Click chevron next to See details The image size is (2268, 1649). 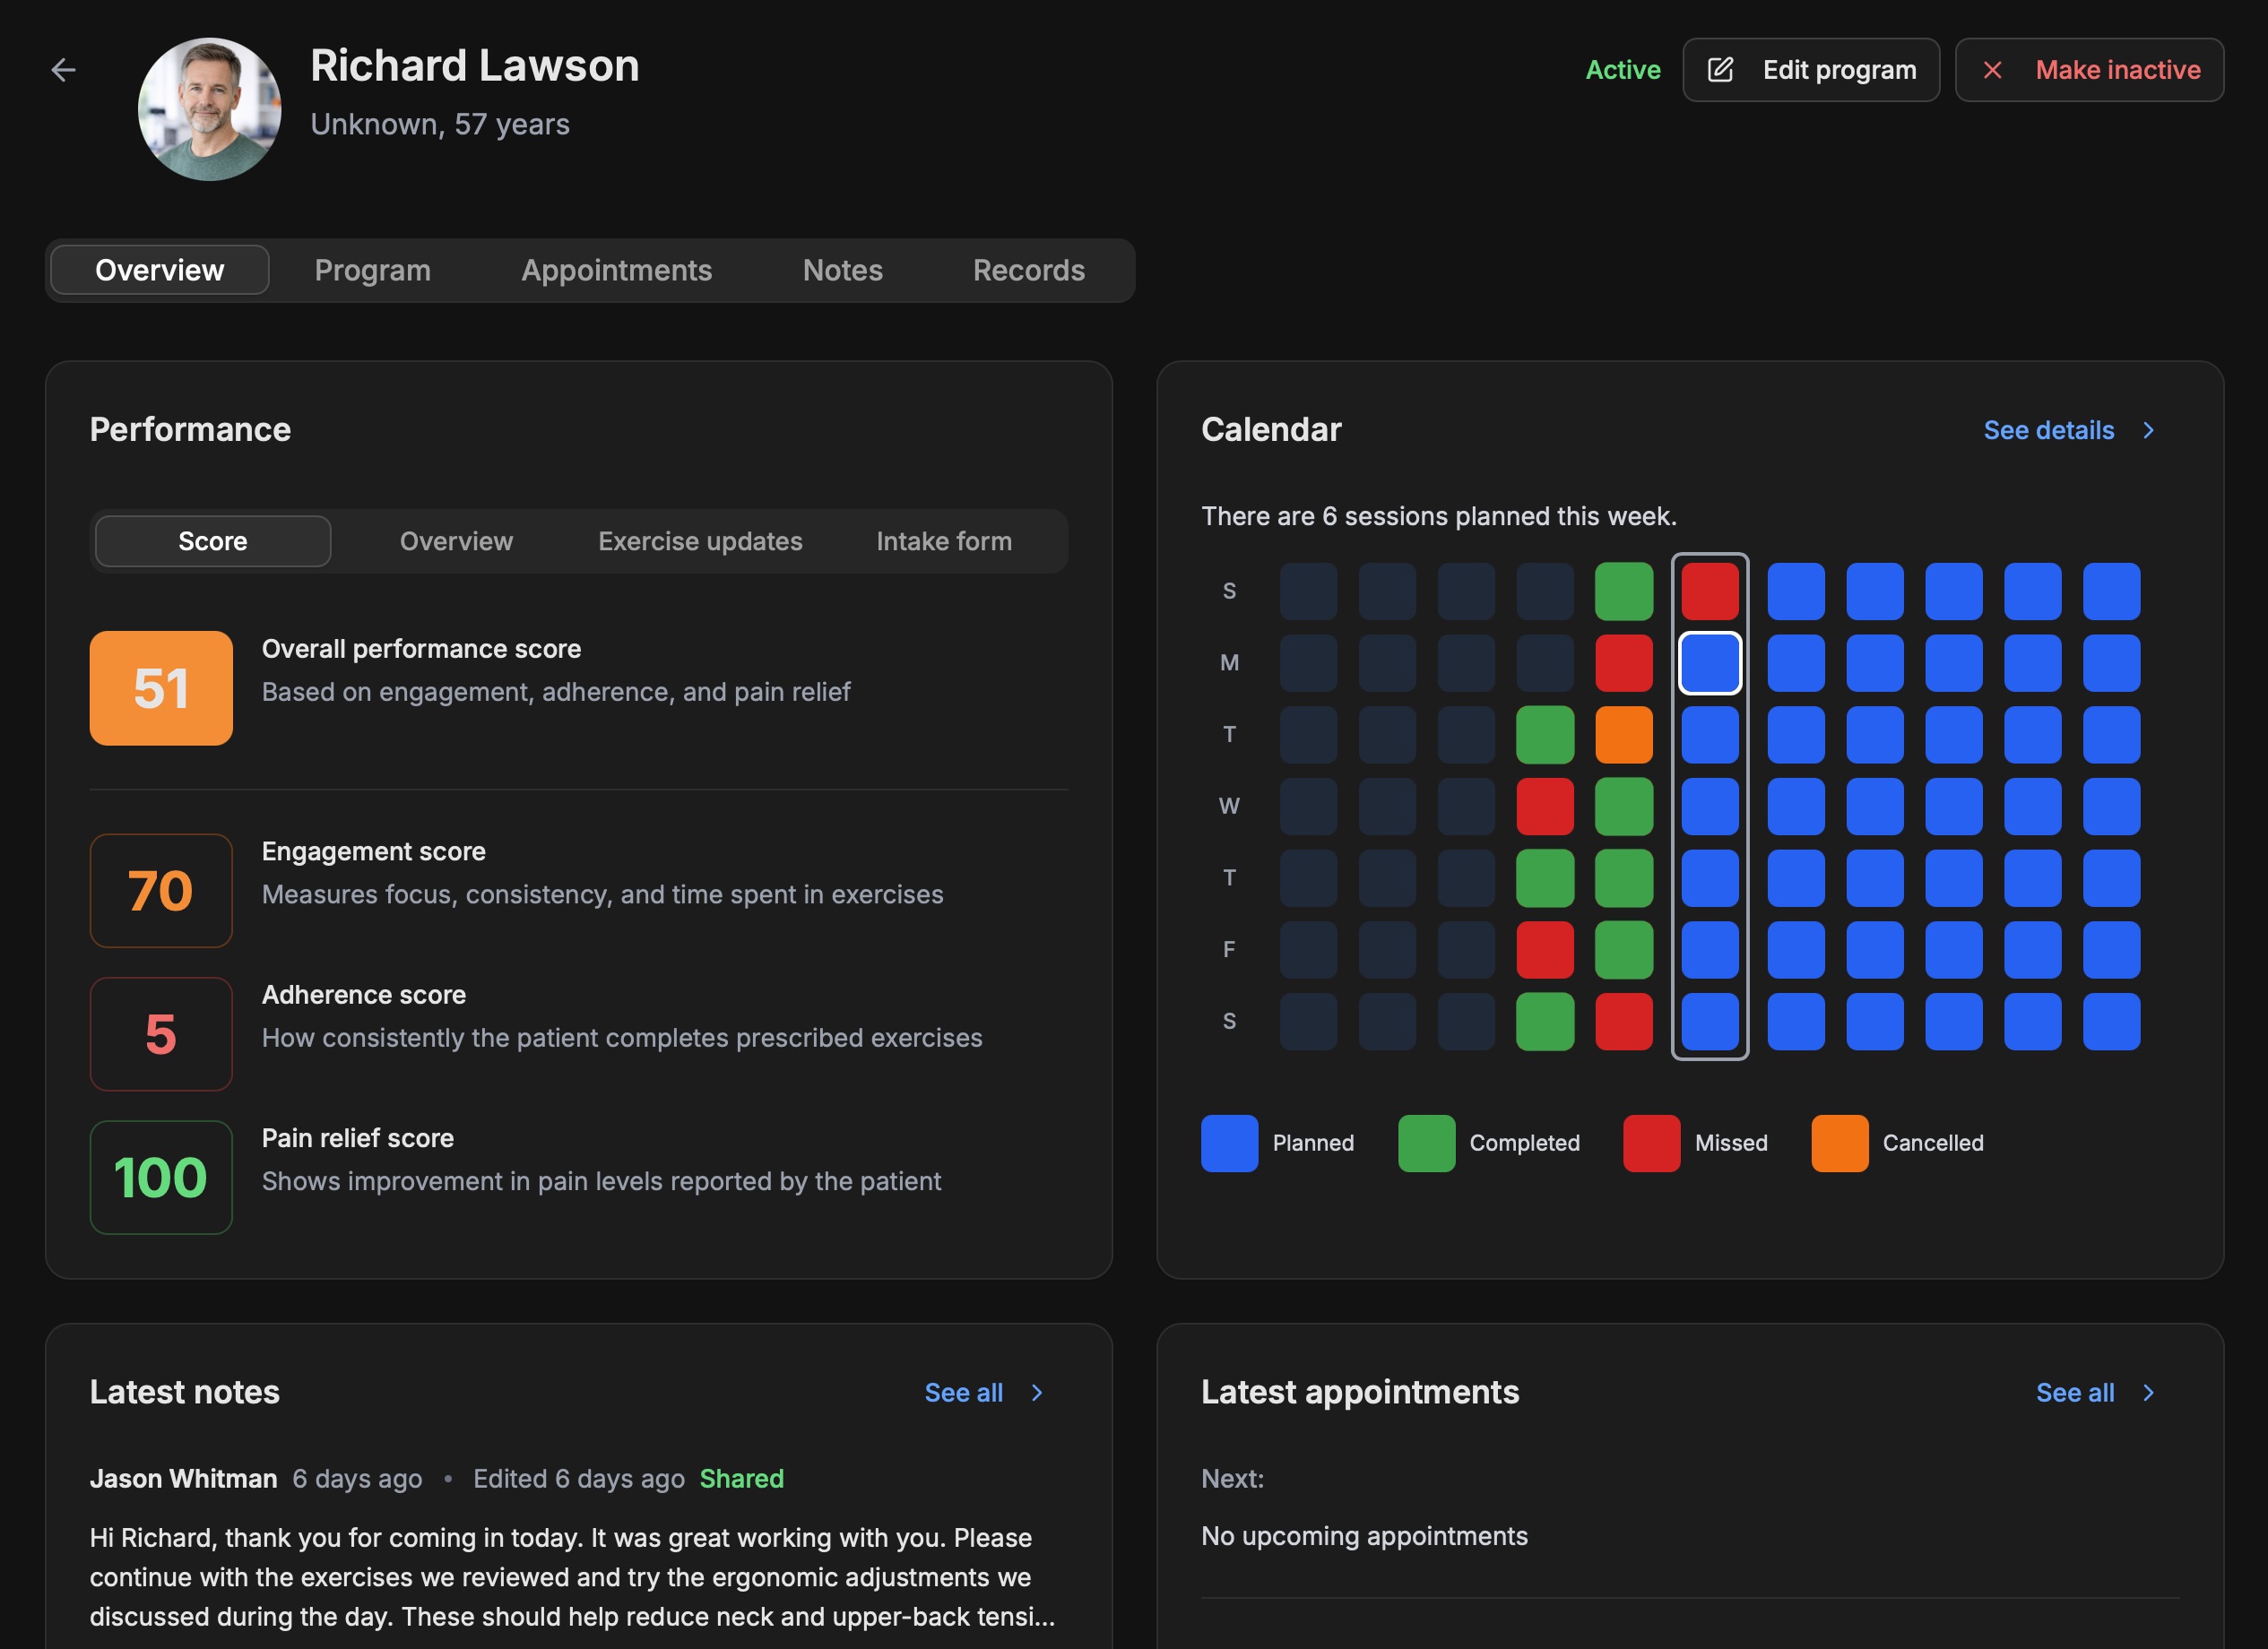(2148, 430)
